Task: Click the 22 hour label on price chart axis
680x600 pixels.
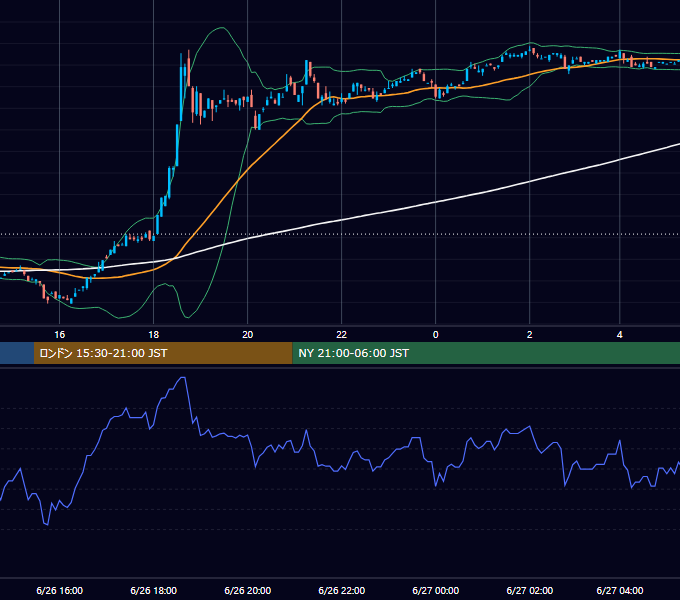Action: [x=342, y=335]
